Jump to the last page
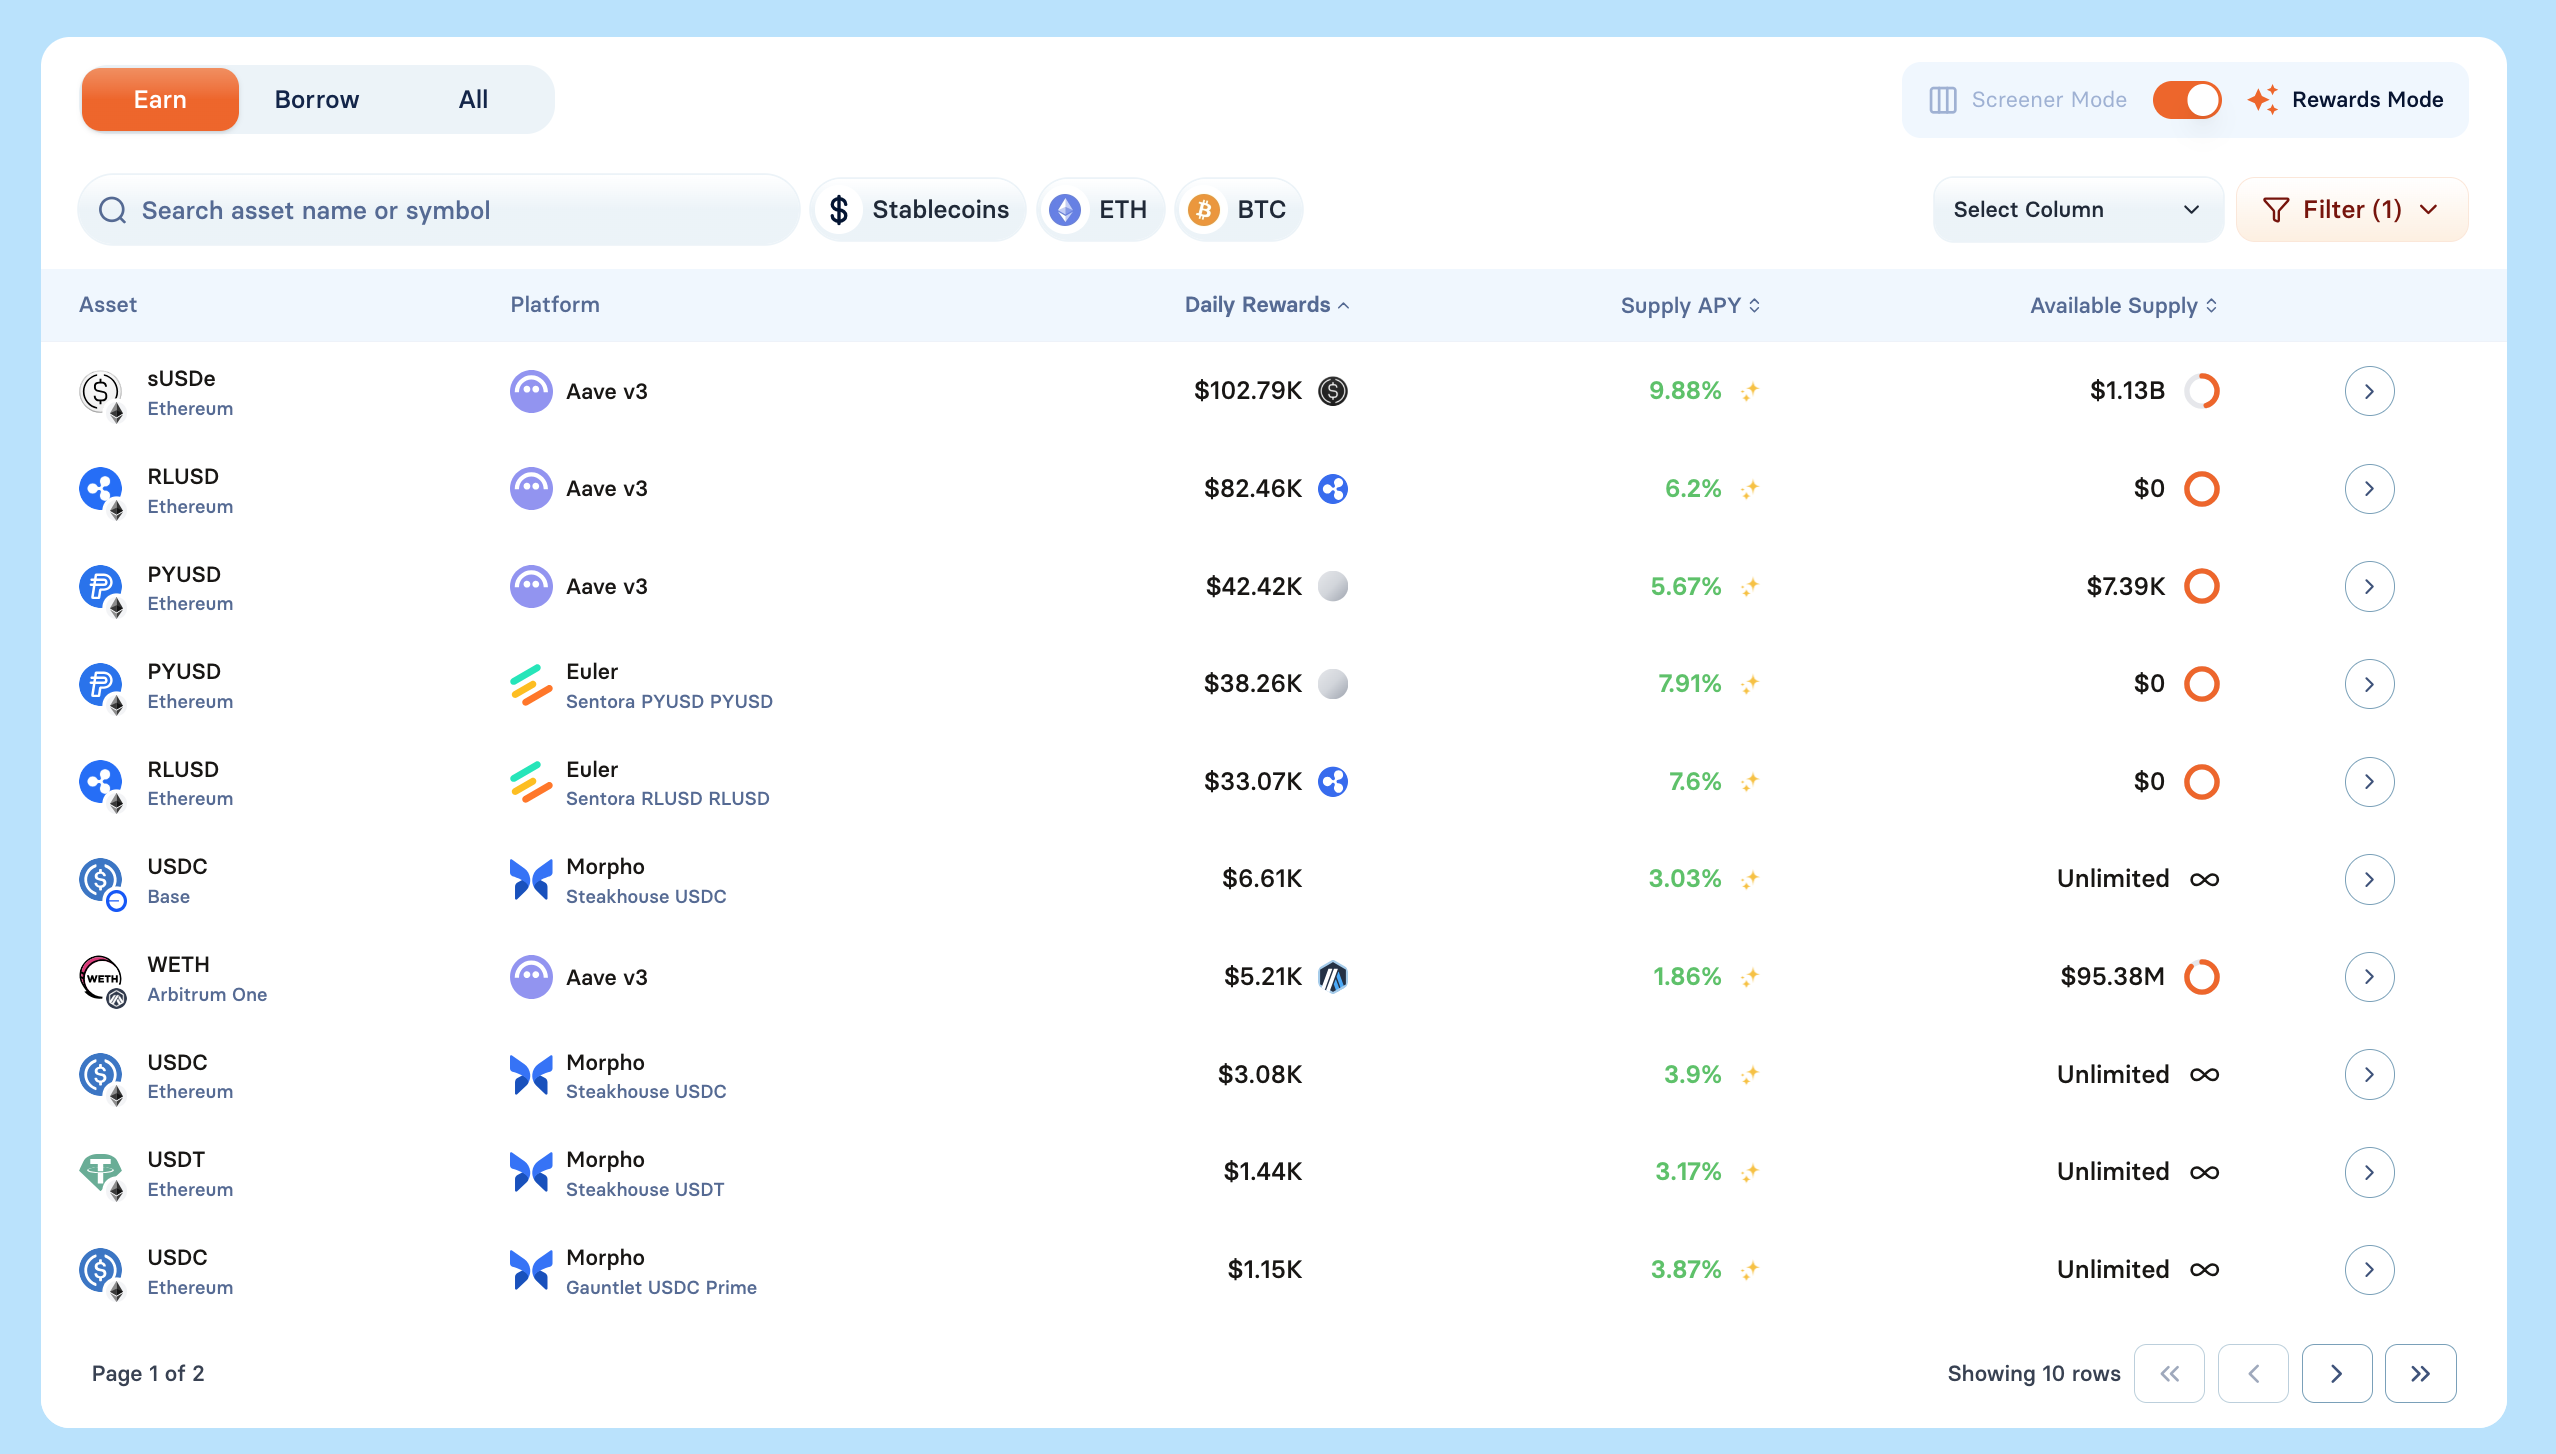This screenshot has height=1454, width=2556. point(2420,1374)
